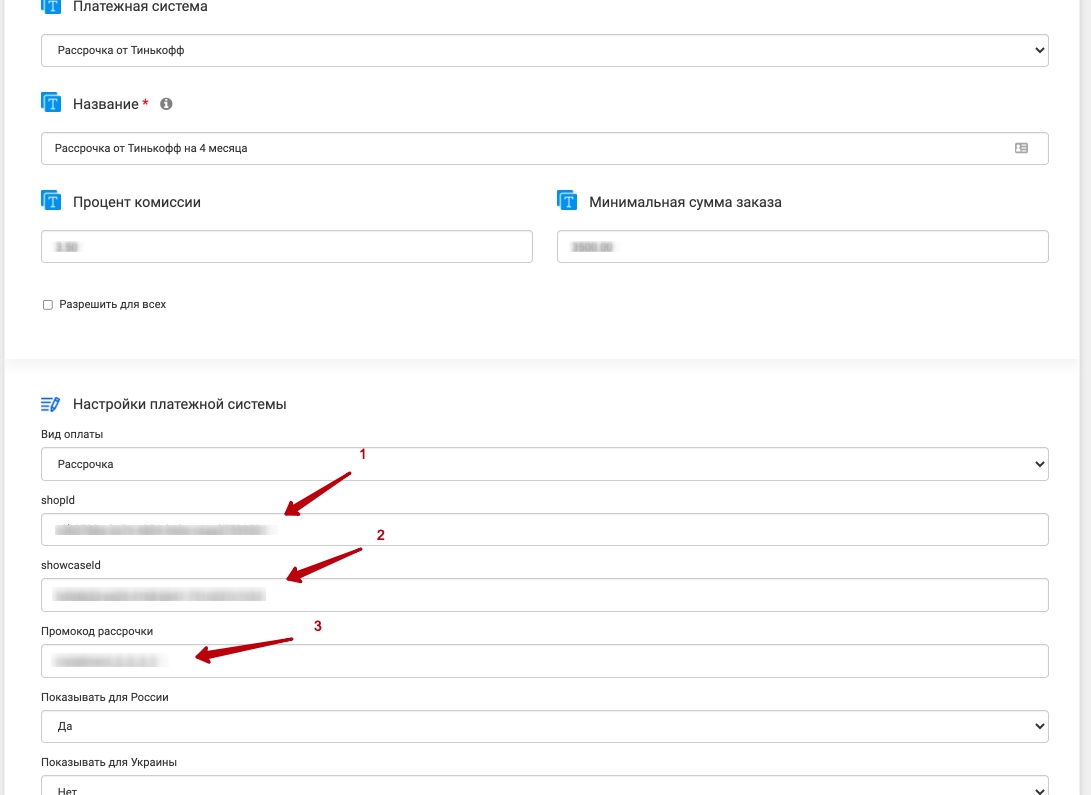Click the Промокод рассрочки label
Image resolution: width=1091 pixels, height=795 pixels.
pos(97,631)
